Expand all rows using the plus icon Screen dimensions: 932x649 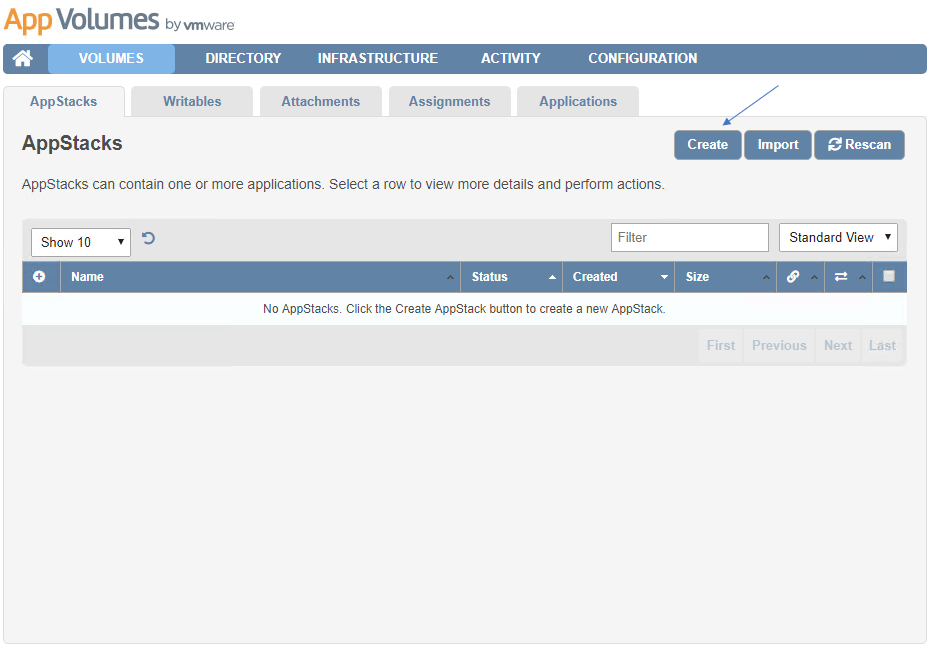[39, 276]
